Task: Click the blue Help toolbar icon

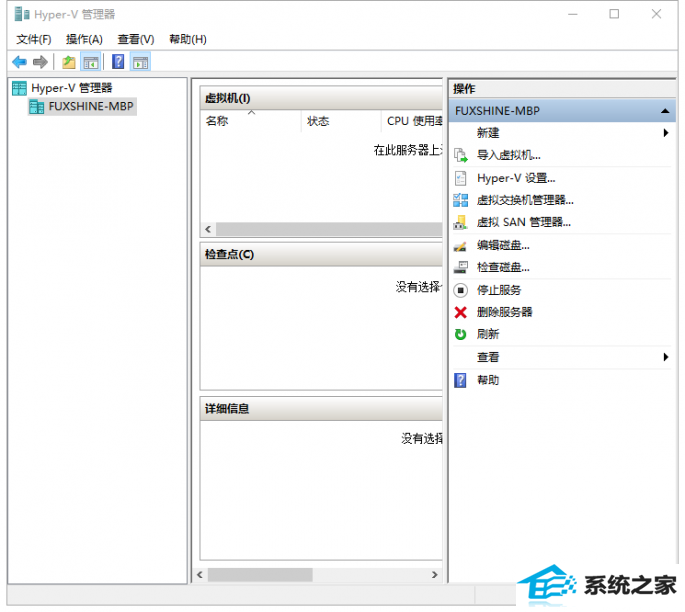Action: click(118, 62)
